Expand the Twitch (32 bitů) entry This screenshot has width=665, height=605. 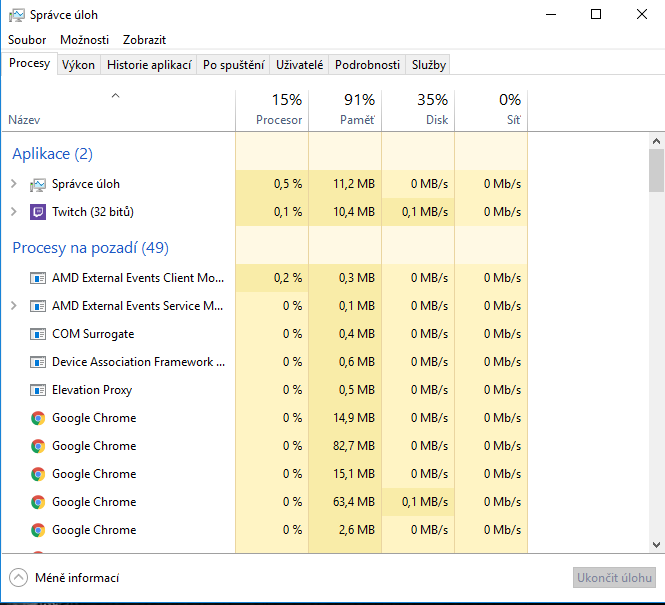[13, 212]
